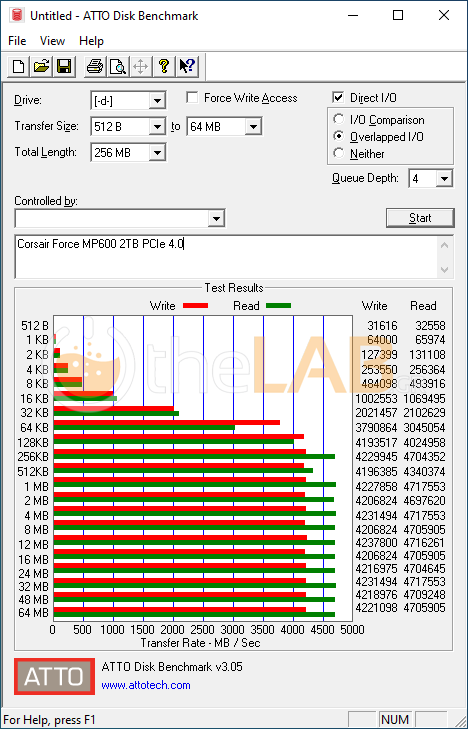Enable the Force Write Access checkbox
Viewport: 468px width, 729px height.
tap(192, 98)
